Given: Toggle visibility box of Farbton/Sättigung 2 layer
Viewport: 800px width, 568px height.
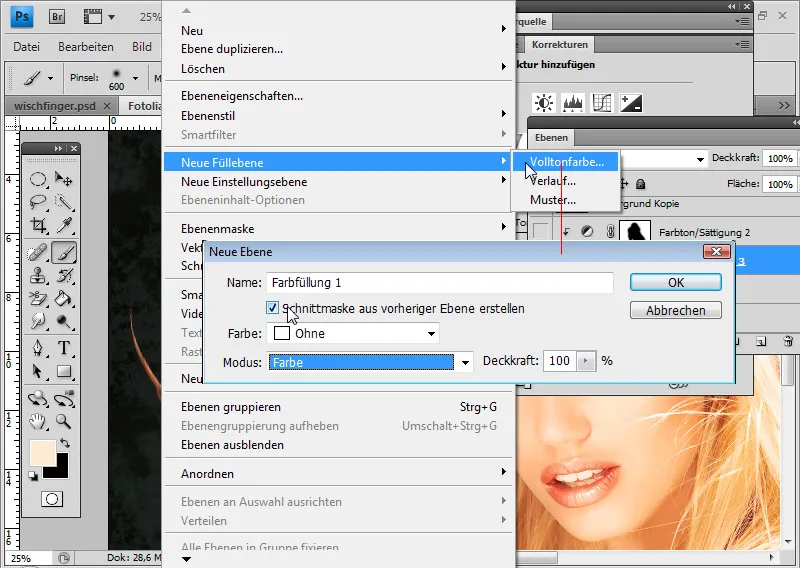Looking at the screenshot, I should pos(540,232).
